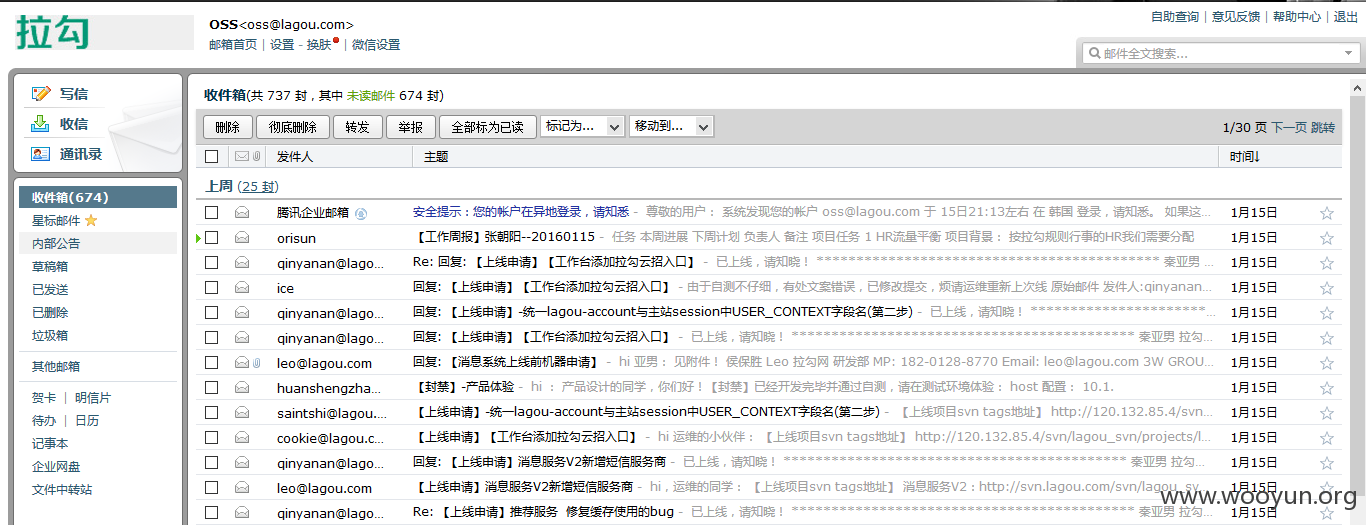Star the email from ice
The width and height of the screenshot is (1366, 525).
(x=1327, y=288)
